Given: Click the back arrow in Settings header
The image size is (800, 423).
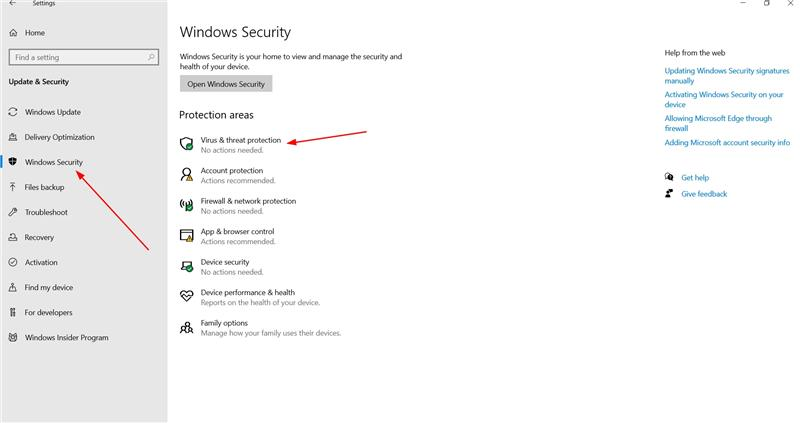Looking at the screenshot, I should (13, 3).
